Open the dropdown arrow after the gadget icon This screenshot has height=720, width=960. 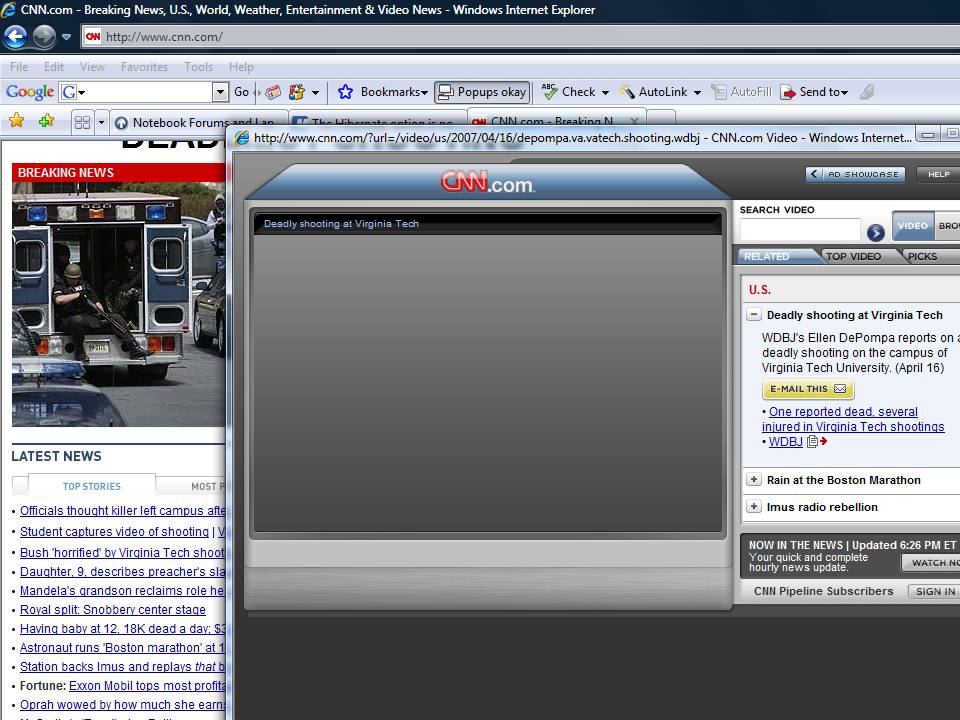(x=315, y=93)
